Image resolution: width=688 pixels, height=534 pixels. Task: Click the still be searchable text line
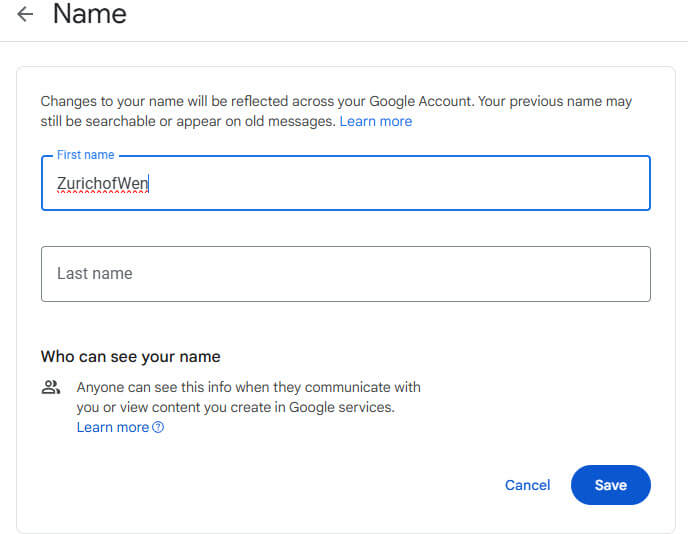188,121
